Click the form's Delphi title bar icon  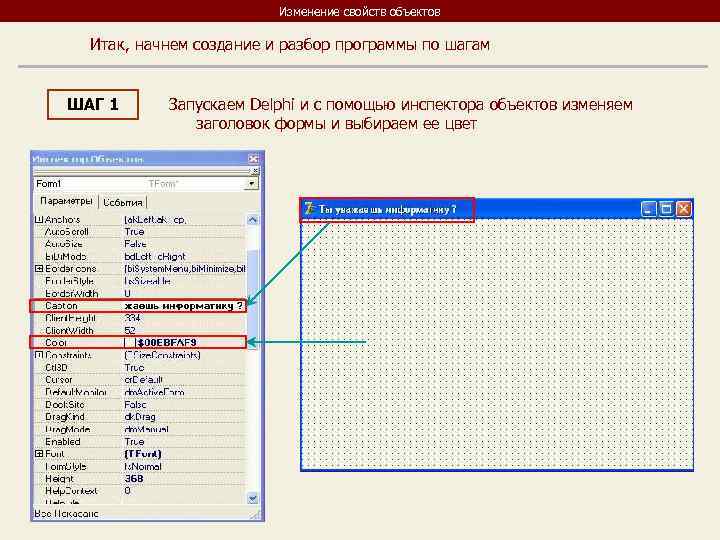(309, 209)
